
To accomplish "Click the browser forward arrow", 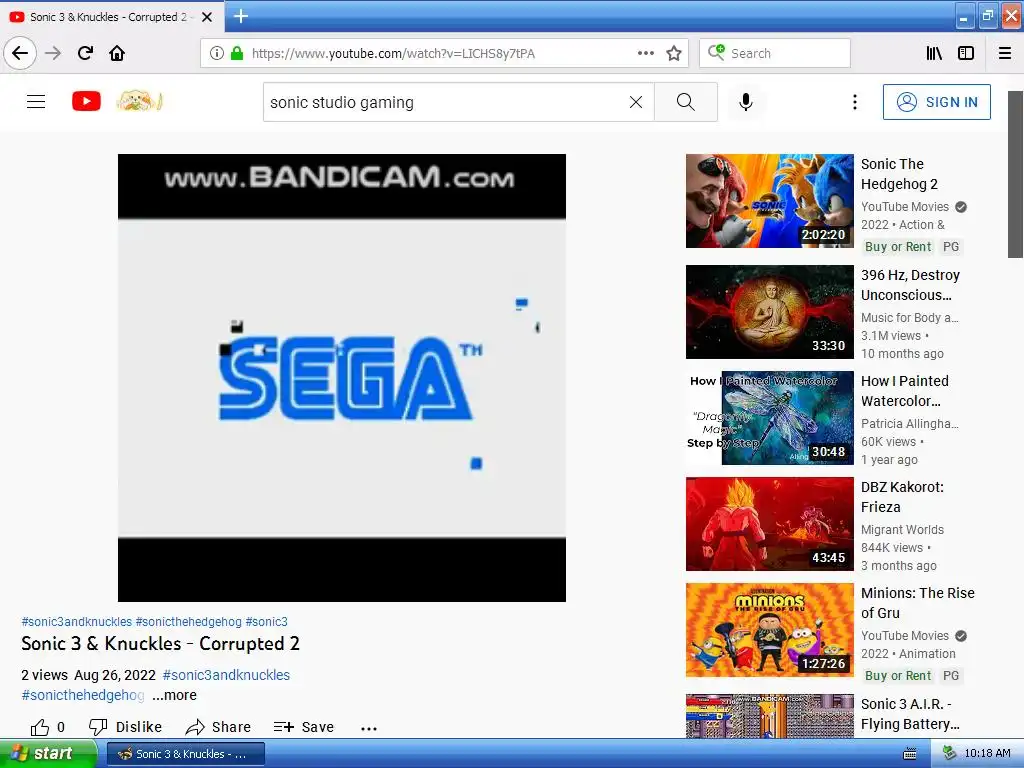I will coord(53,53).
